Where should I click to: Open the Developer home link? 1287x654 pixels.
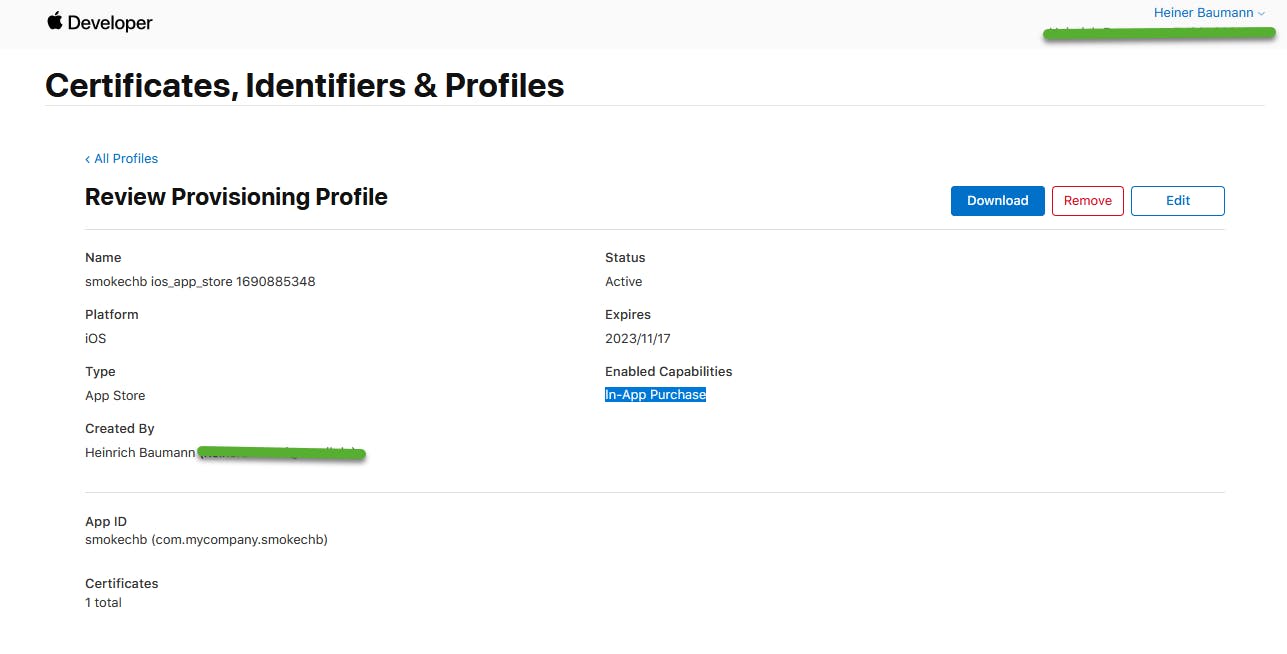point(110,23)
